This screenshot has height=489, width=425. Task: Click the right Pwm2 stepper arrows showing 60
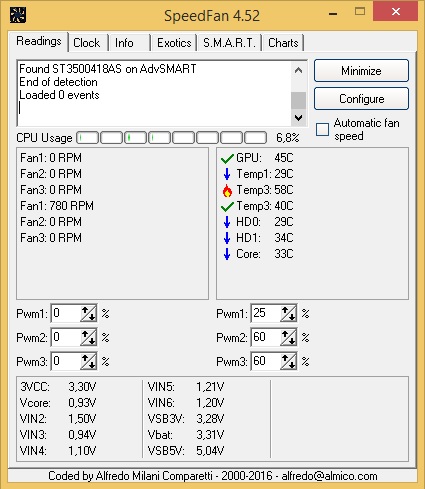[x=288, y=337]
